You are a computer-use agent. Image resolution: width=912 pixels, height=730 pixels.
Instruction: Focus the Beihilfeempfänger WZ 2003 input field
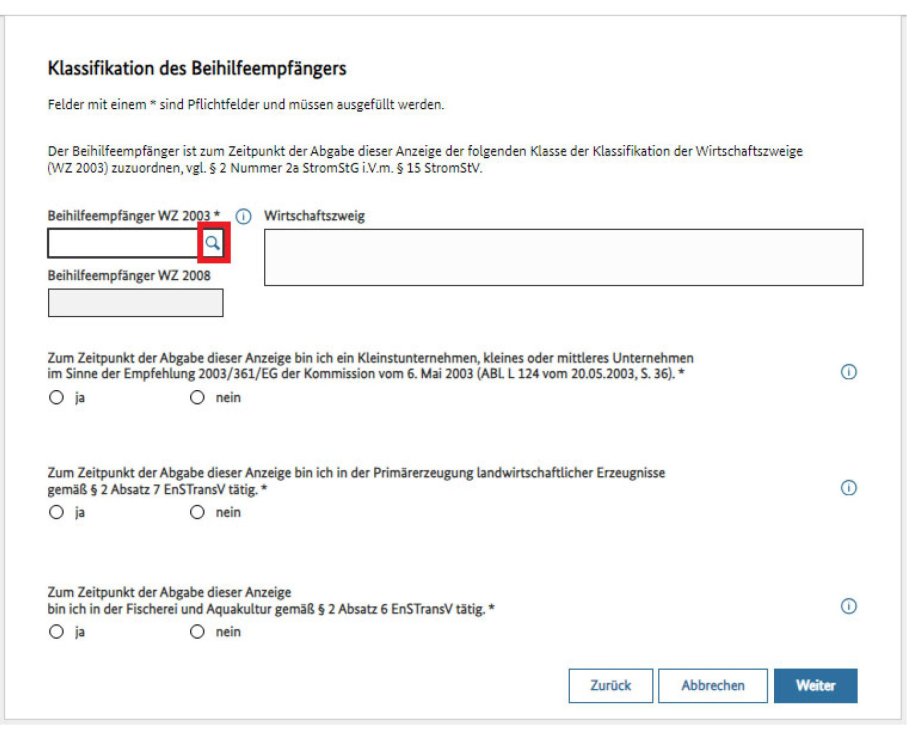123,243
